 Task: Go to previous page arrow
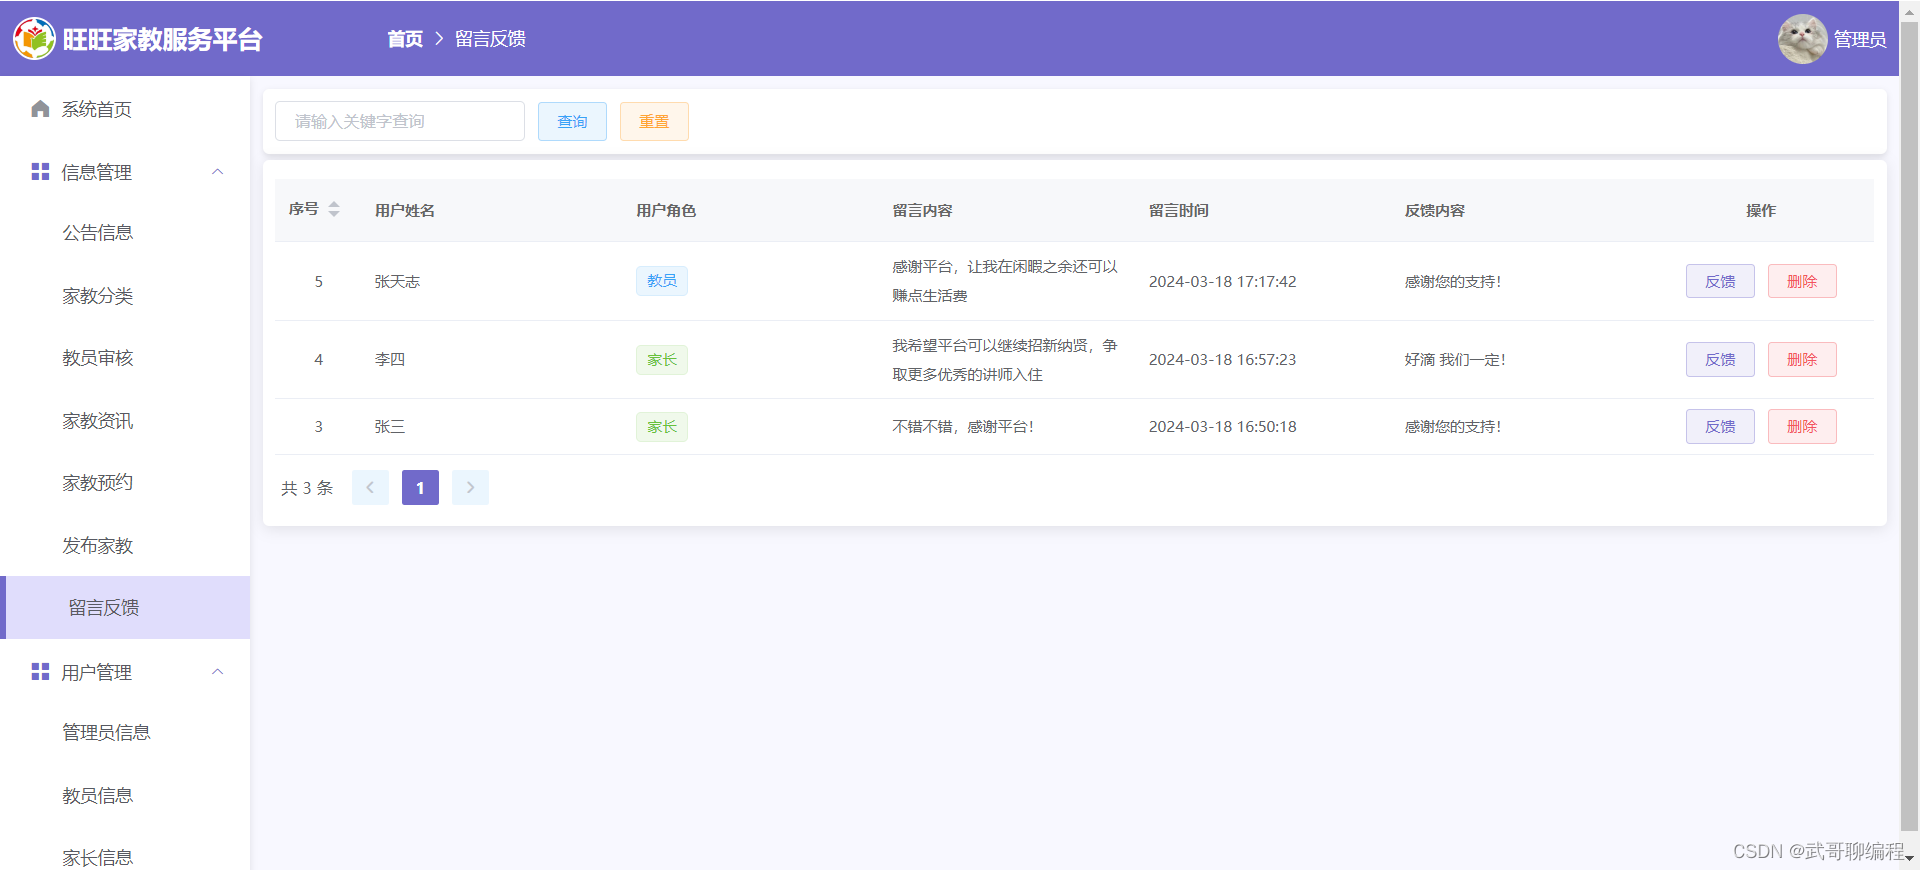click(370, 488)
